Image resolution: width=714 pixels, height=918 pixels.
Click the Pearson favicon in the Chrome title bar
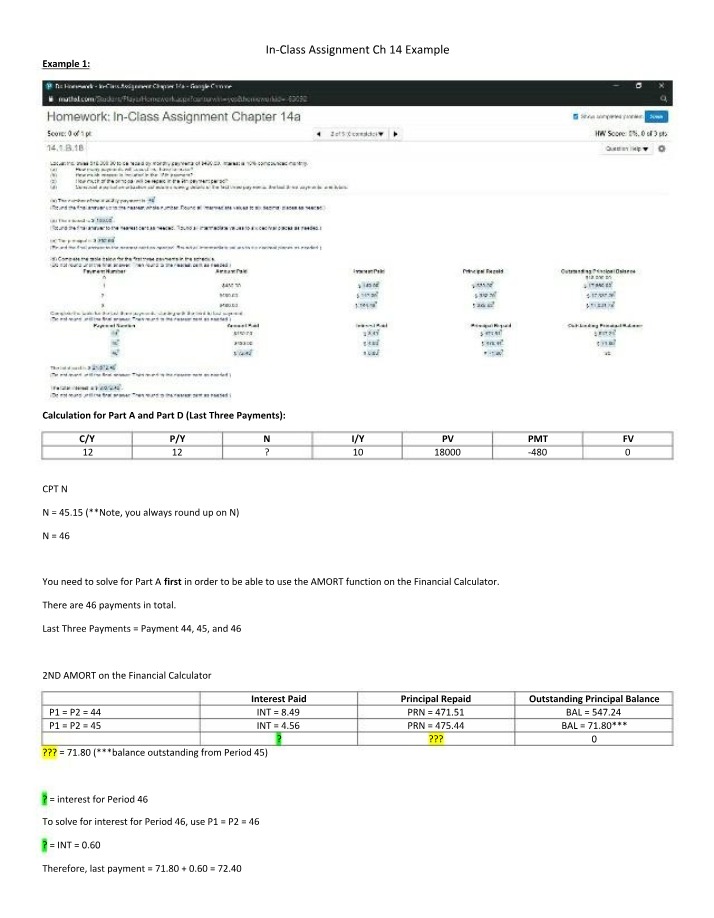(49, 86)
